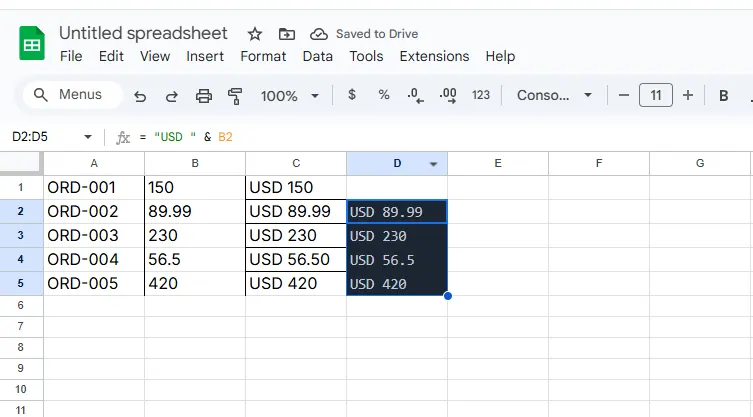
Task: Click the Google Sheets home logo
Action: pos(32,44)
